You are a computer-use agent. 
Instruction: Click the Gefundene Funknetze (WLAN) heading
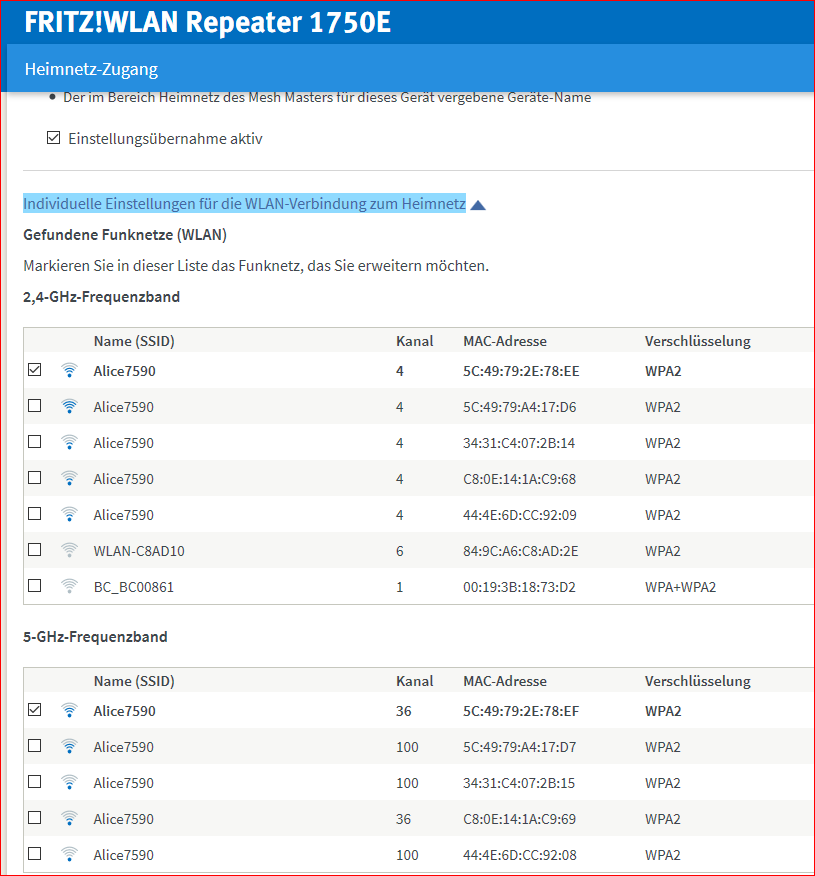click(125, 235)
